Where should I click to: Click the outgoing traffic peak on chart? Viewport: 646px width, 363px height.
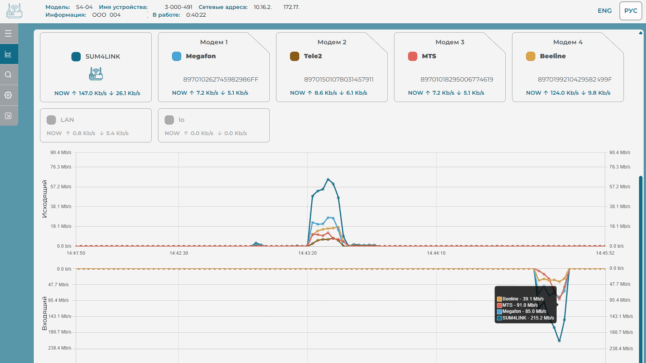tap(328, 179)
